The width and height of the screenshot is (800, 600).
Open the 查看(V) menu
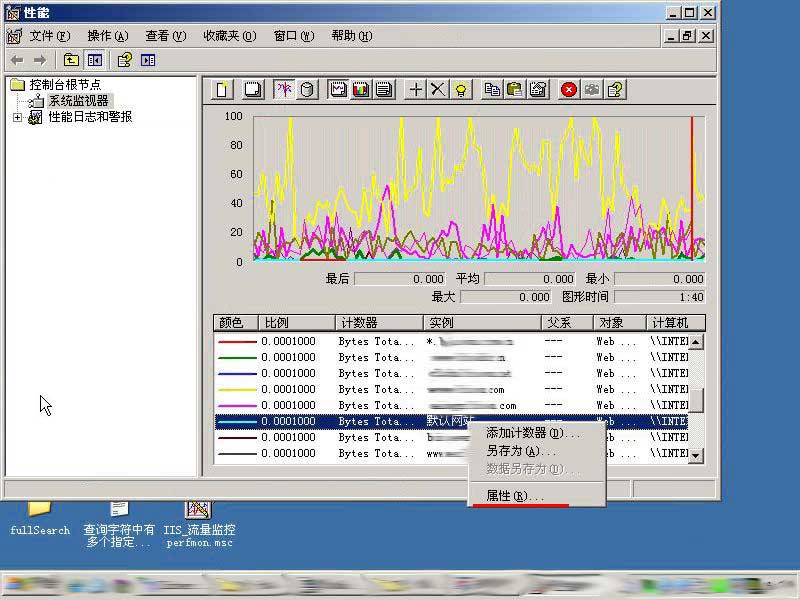pyautogui.click(x=165, y=36)
